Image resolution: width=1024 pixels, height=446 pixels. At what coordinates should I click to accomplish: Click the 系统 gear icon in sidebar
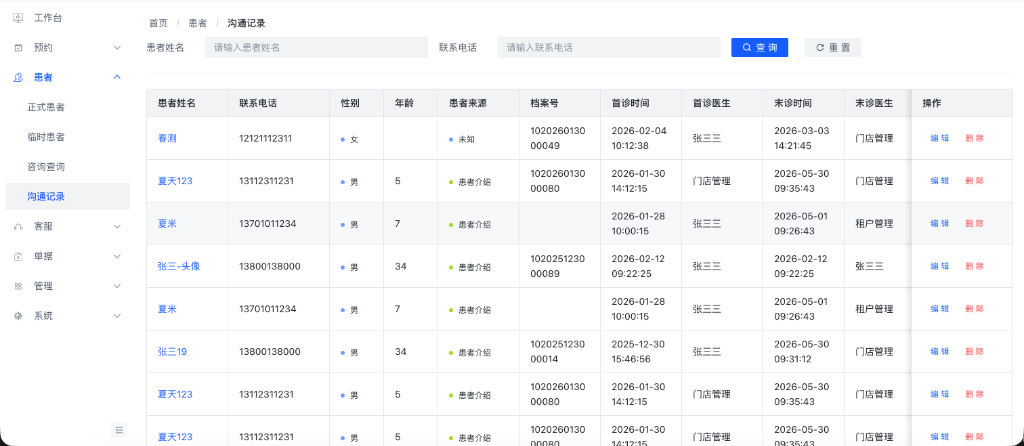[18, 316]
